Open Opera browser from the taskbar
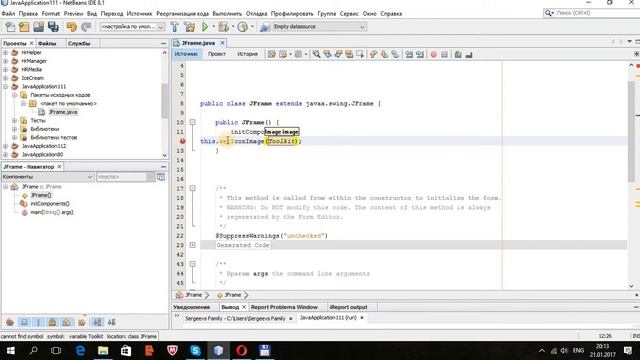 (x=241, y=351)
